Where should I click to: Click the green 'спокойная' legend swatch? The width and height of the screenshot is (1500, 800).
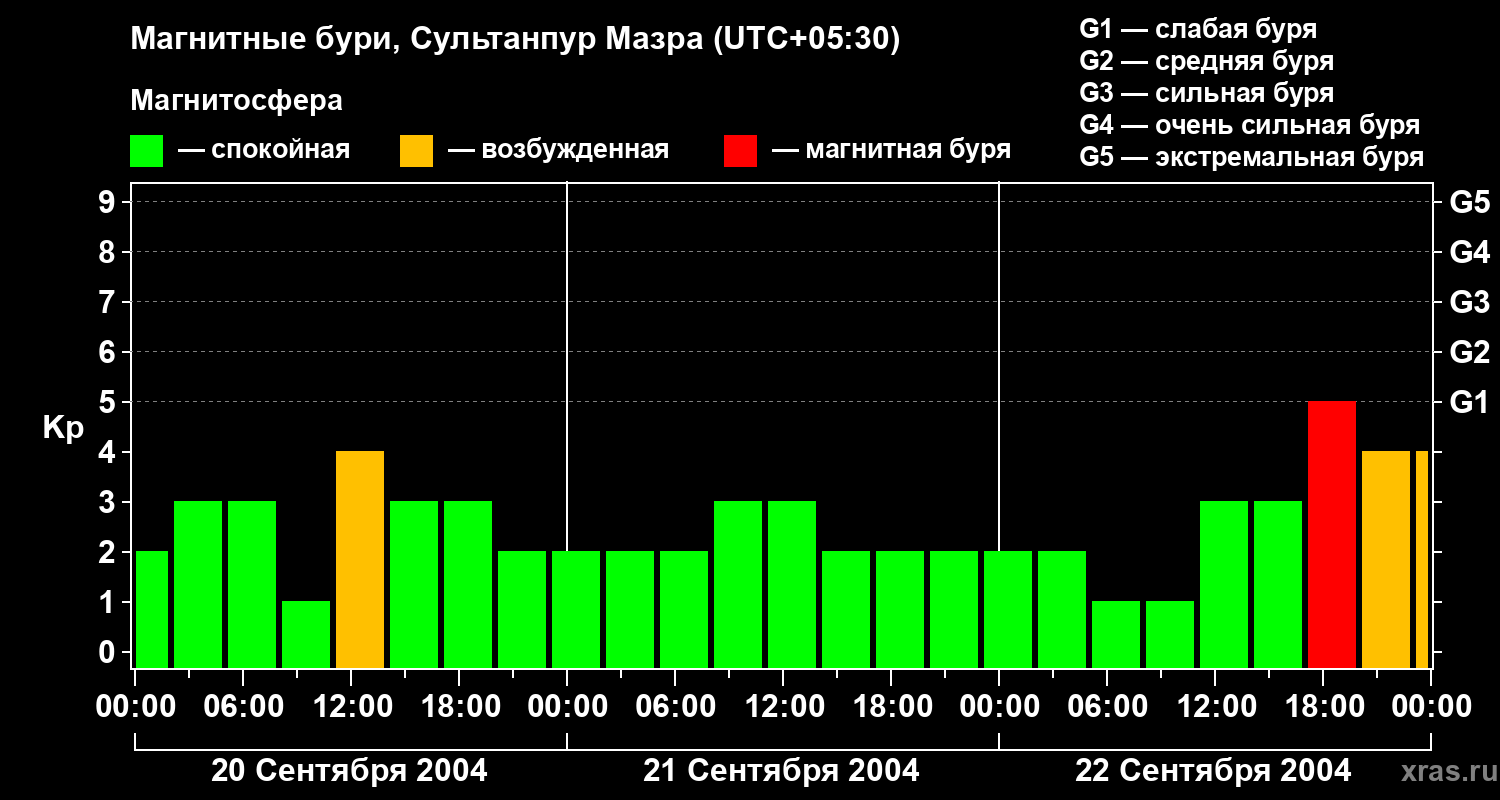147,151
